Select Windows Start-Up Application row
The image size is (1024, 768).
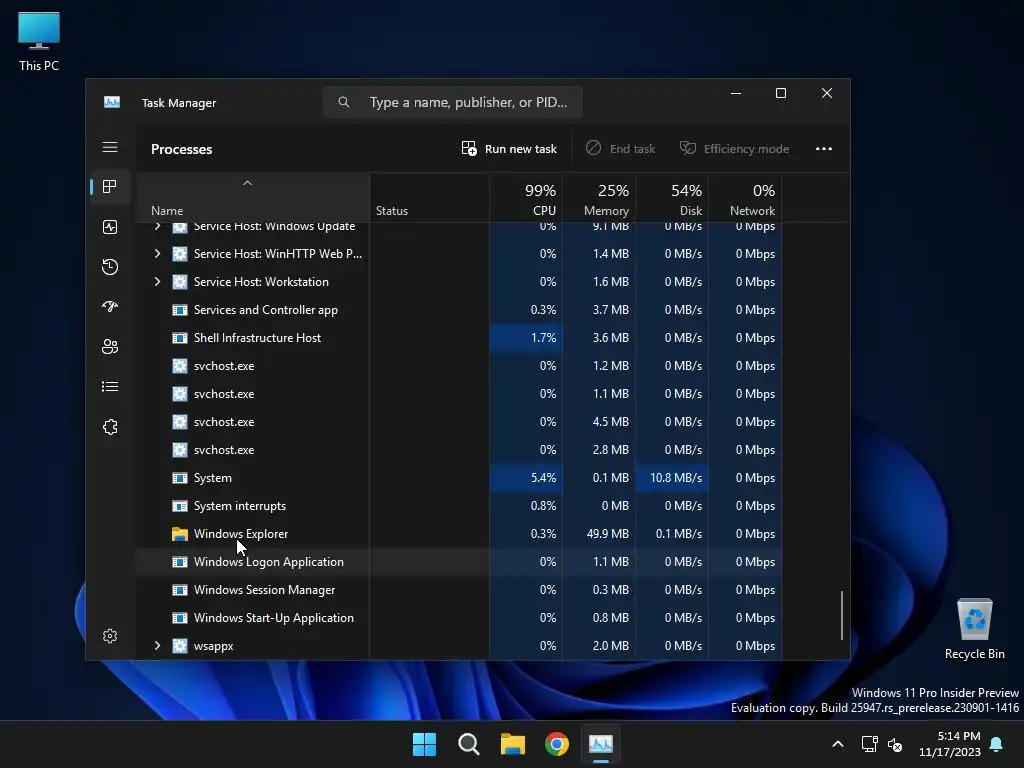click(459, 618)
